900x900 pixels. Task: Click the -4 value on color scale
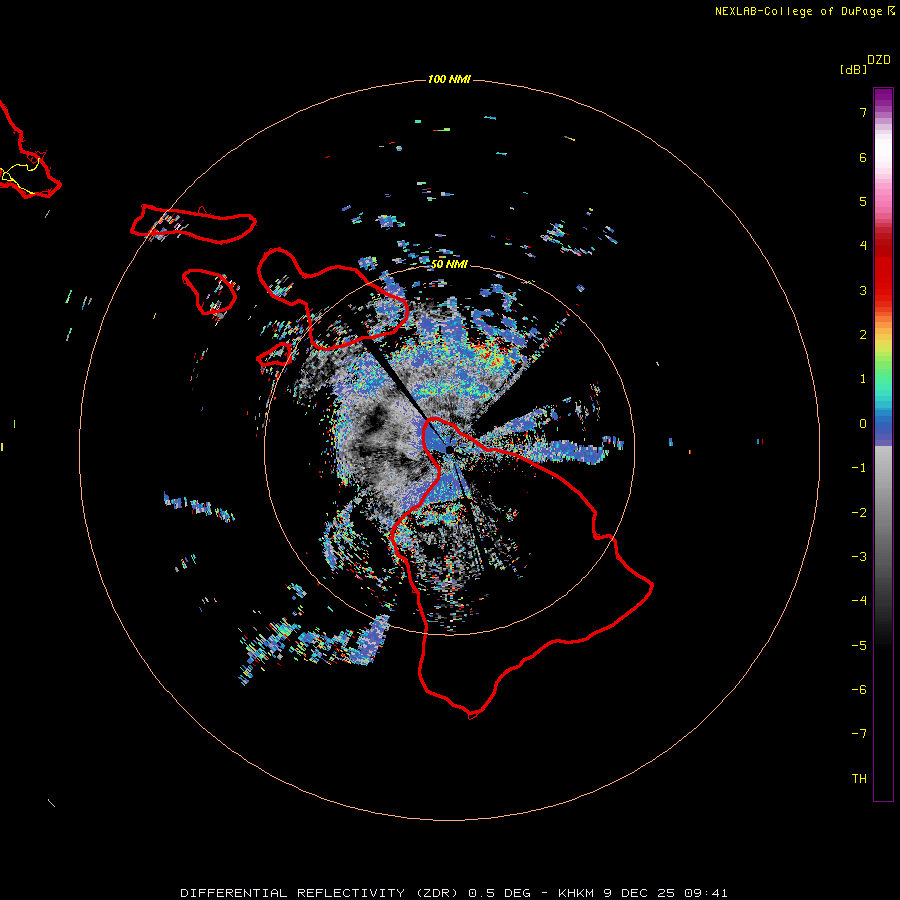(859, 601)
